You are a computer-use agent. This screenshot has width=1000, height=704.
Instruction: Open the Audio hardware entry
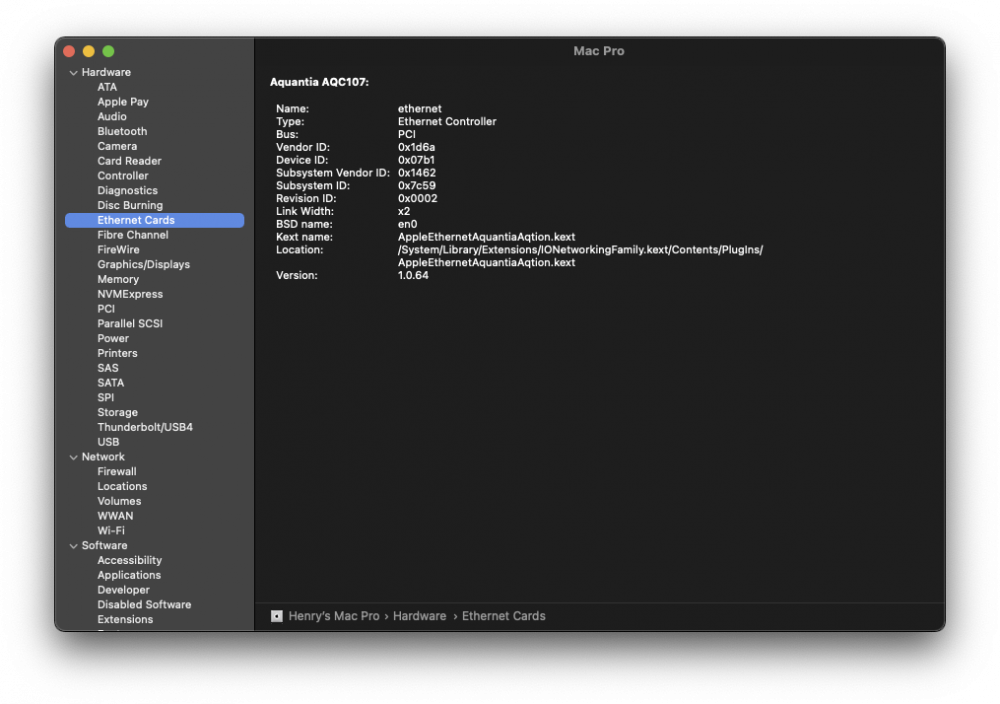click(x=112, y=117)
